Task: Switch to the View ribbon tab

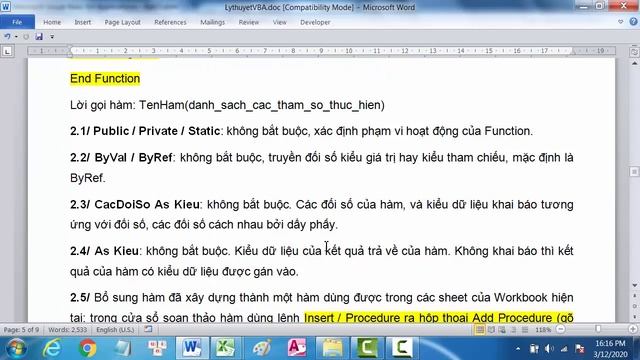Action: coord(280,22)
